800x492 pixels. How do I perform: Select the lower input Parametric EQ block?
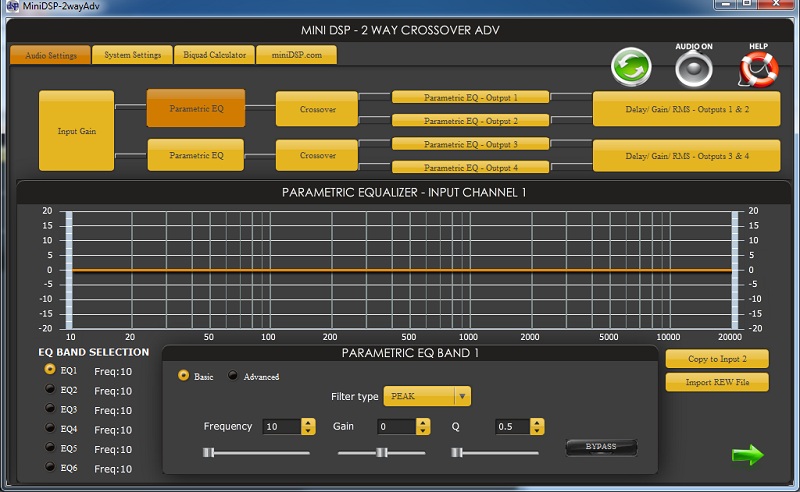[196, 155]
